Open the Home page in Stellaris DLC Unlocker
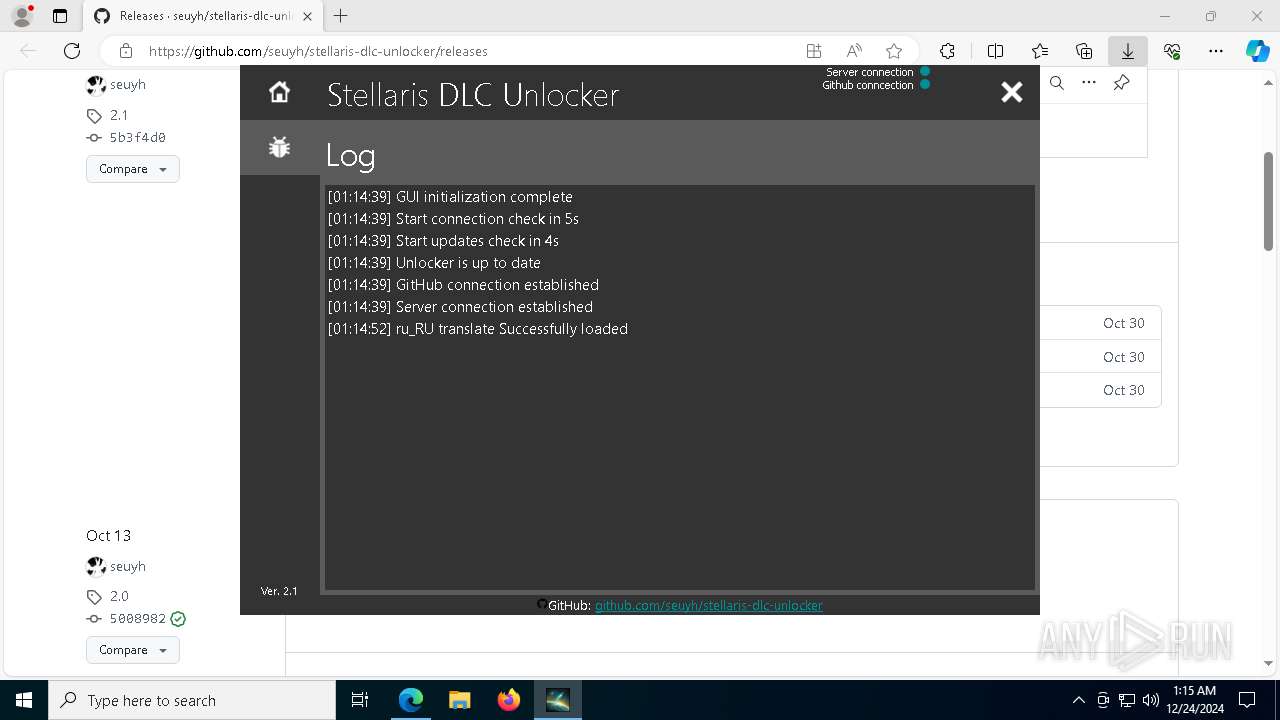Viewport: 1280px width, 720px height. pos(279,92)
